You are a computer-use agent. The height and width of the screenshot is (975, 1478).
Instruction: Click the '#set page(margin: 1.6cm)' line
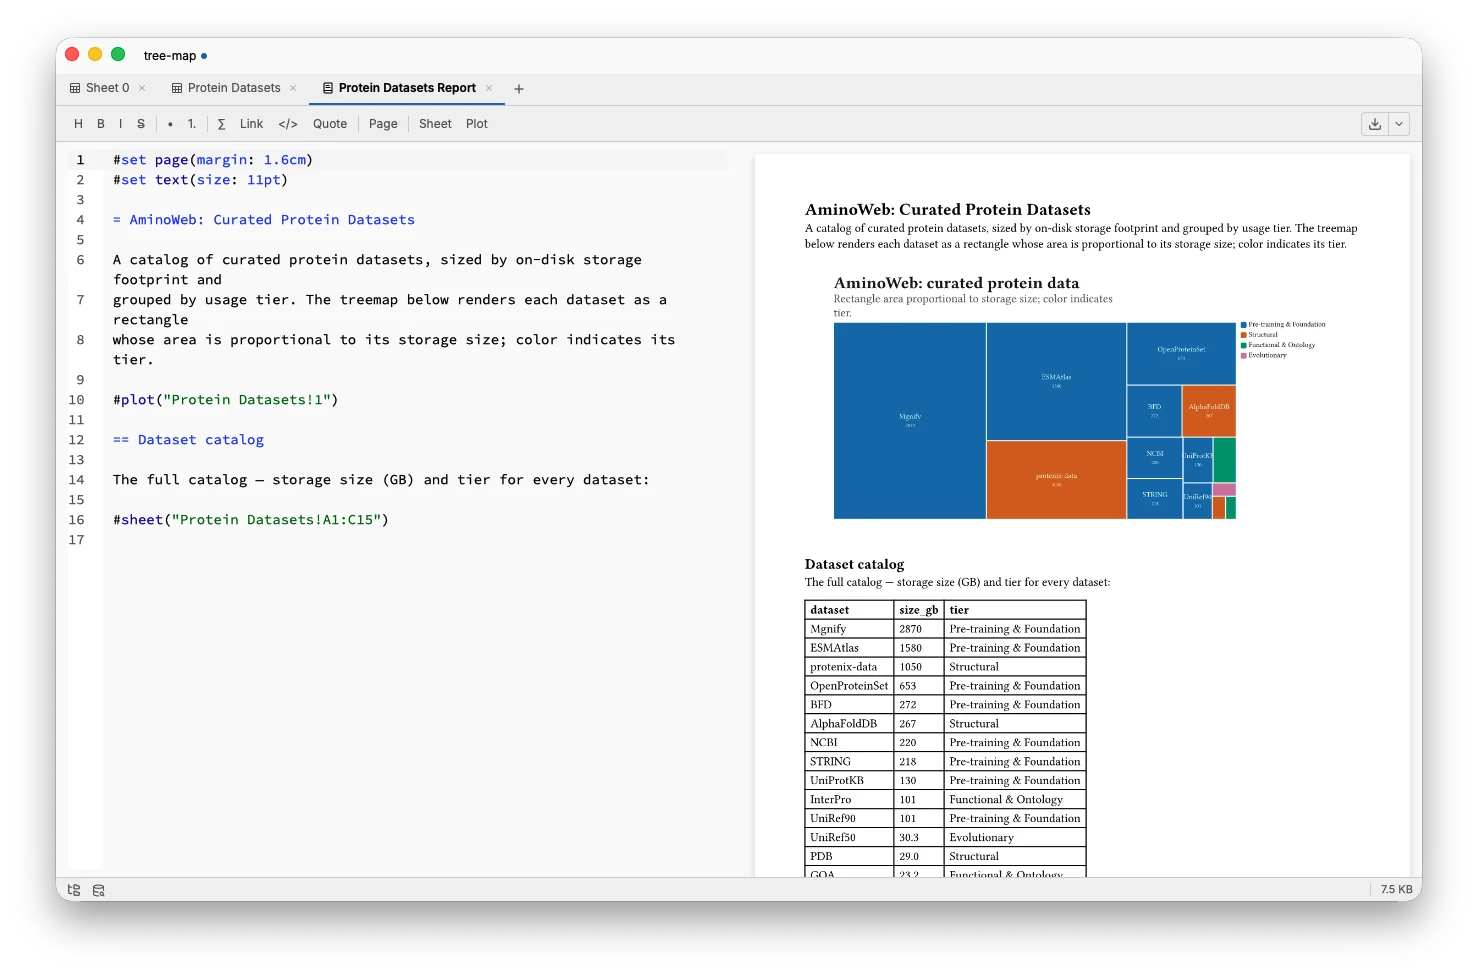tap(213, 160)
